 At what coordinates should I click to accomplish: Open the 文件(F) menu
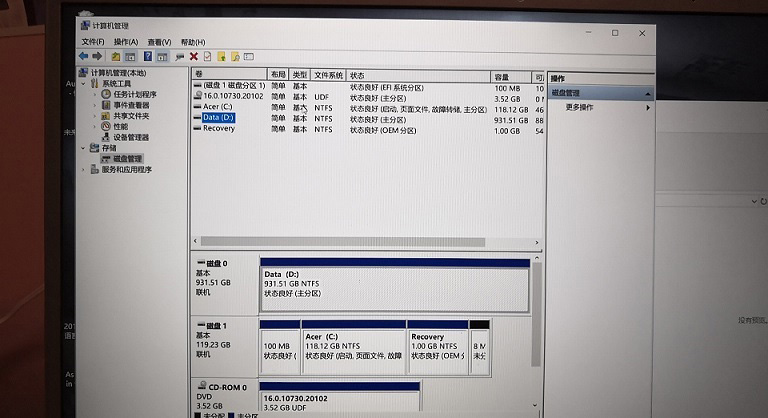tap(93, 42)
